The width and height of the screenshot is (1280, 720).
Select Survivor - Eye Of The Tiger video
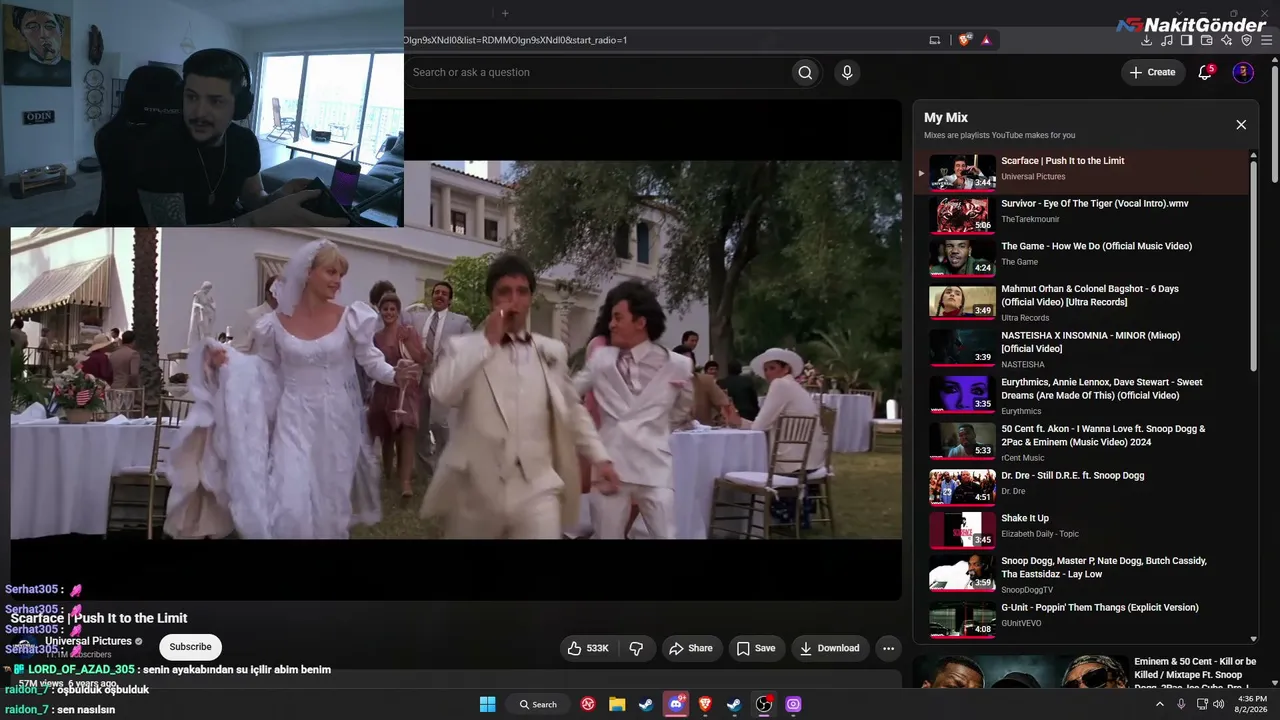[x=1083, y=214]
